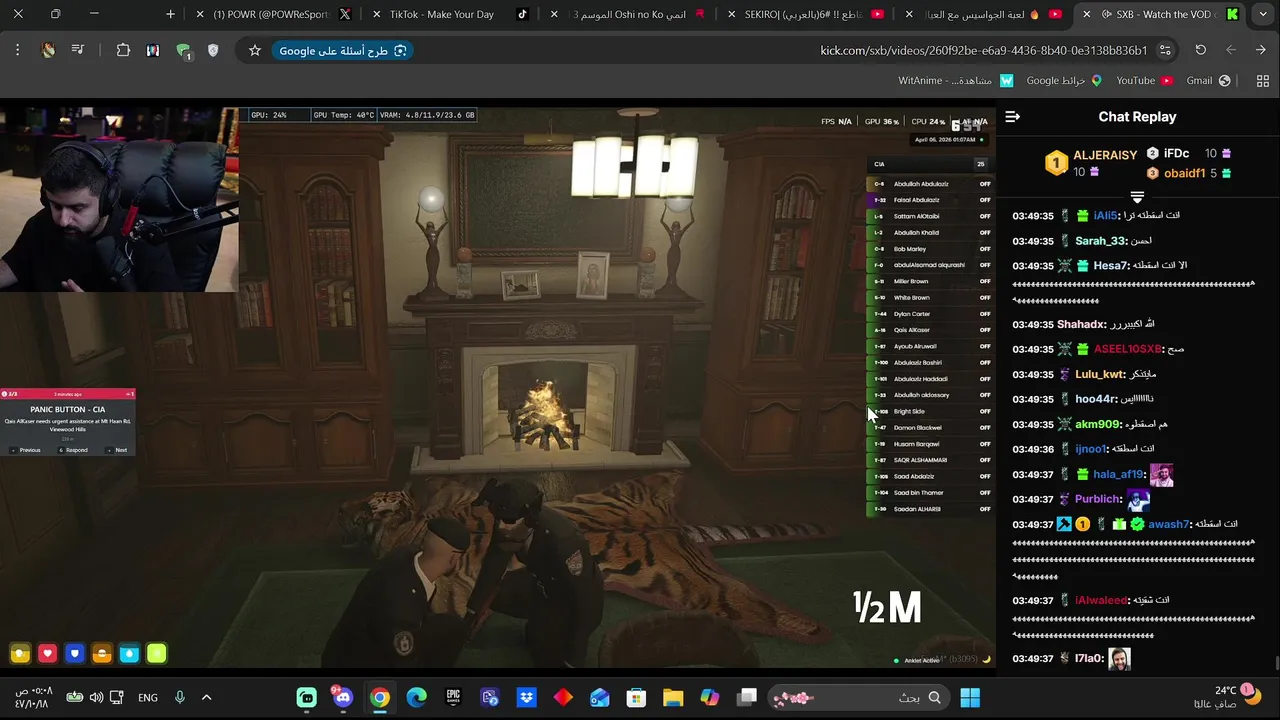Click the emote in hala_af19's message

(1161, 475)
